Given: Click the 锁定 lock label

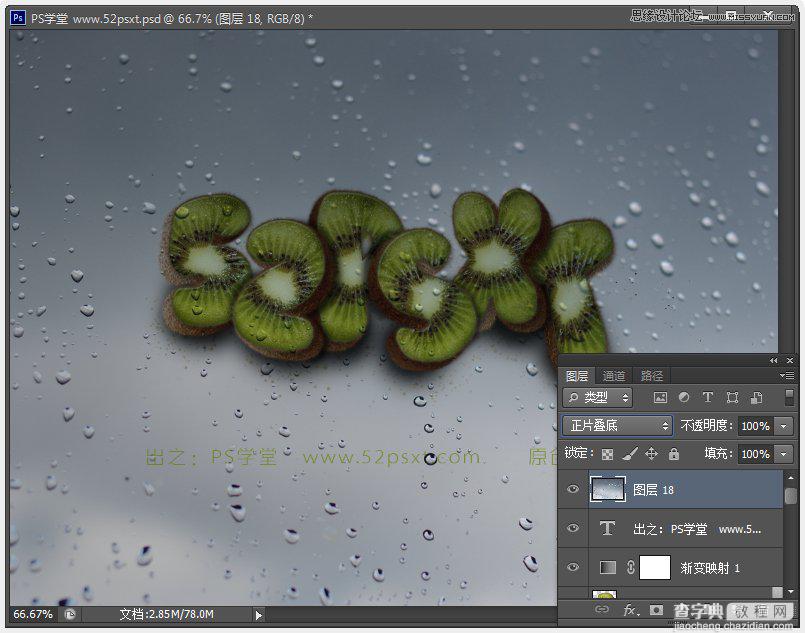Looking at the screenshot, I should point(577,453).
